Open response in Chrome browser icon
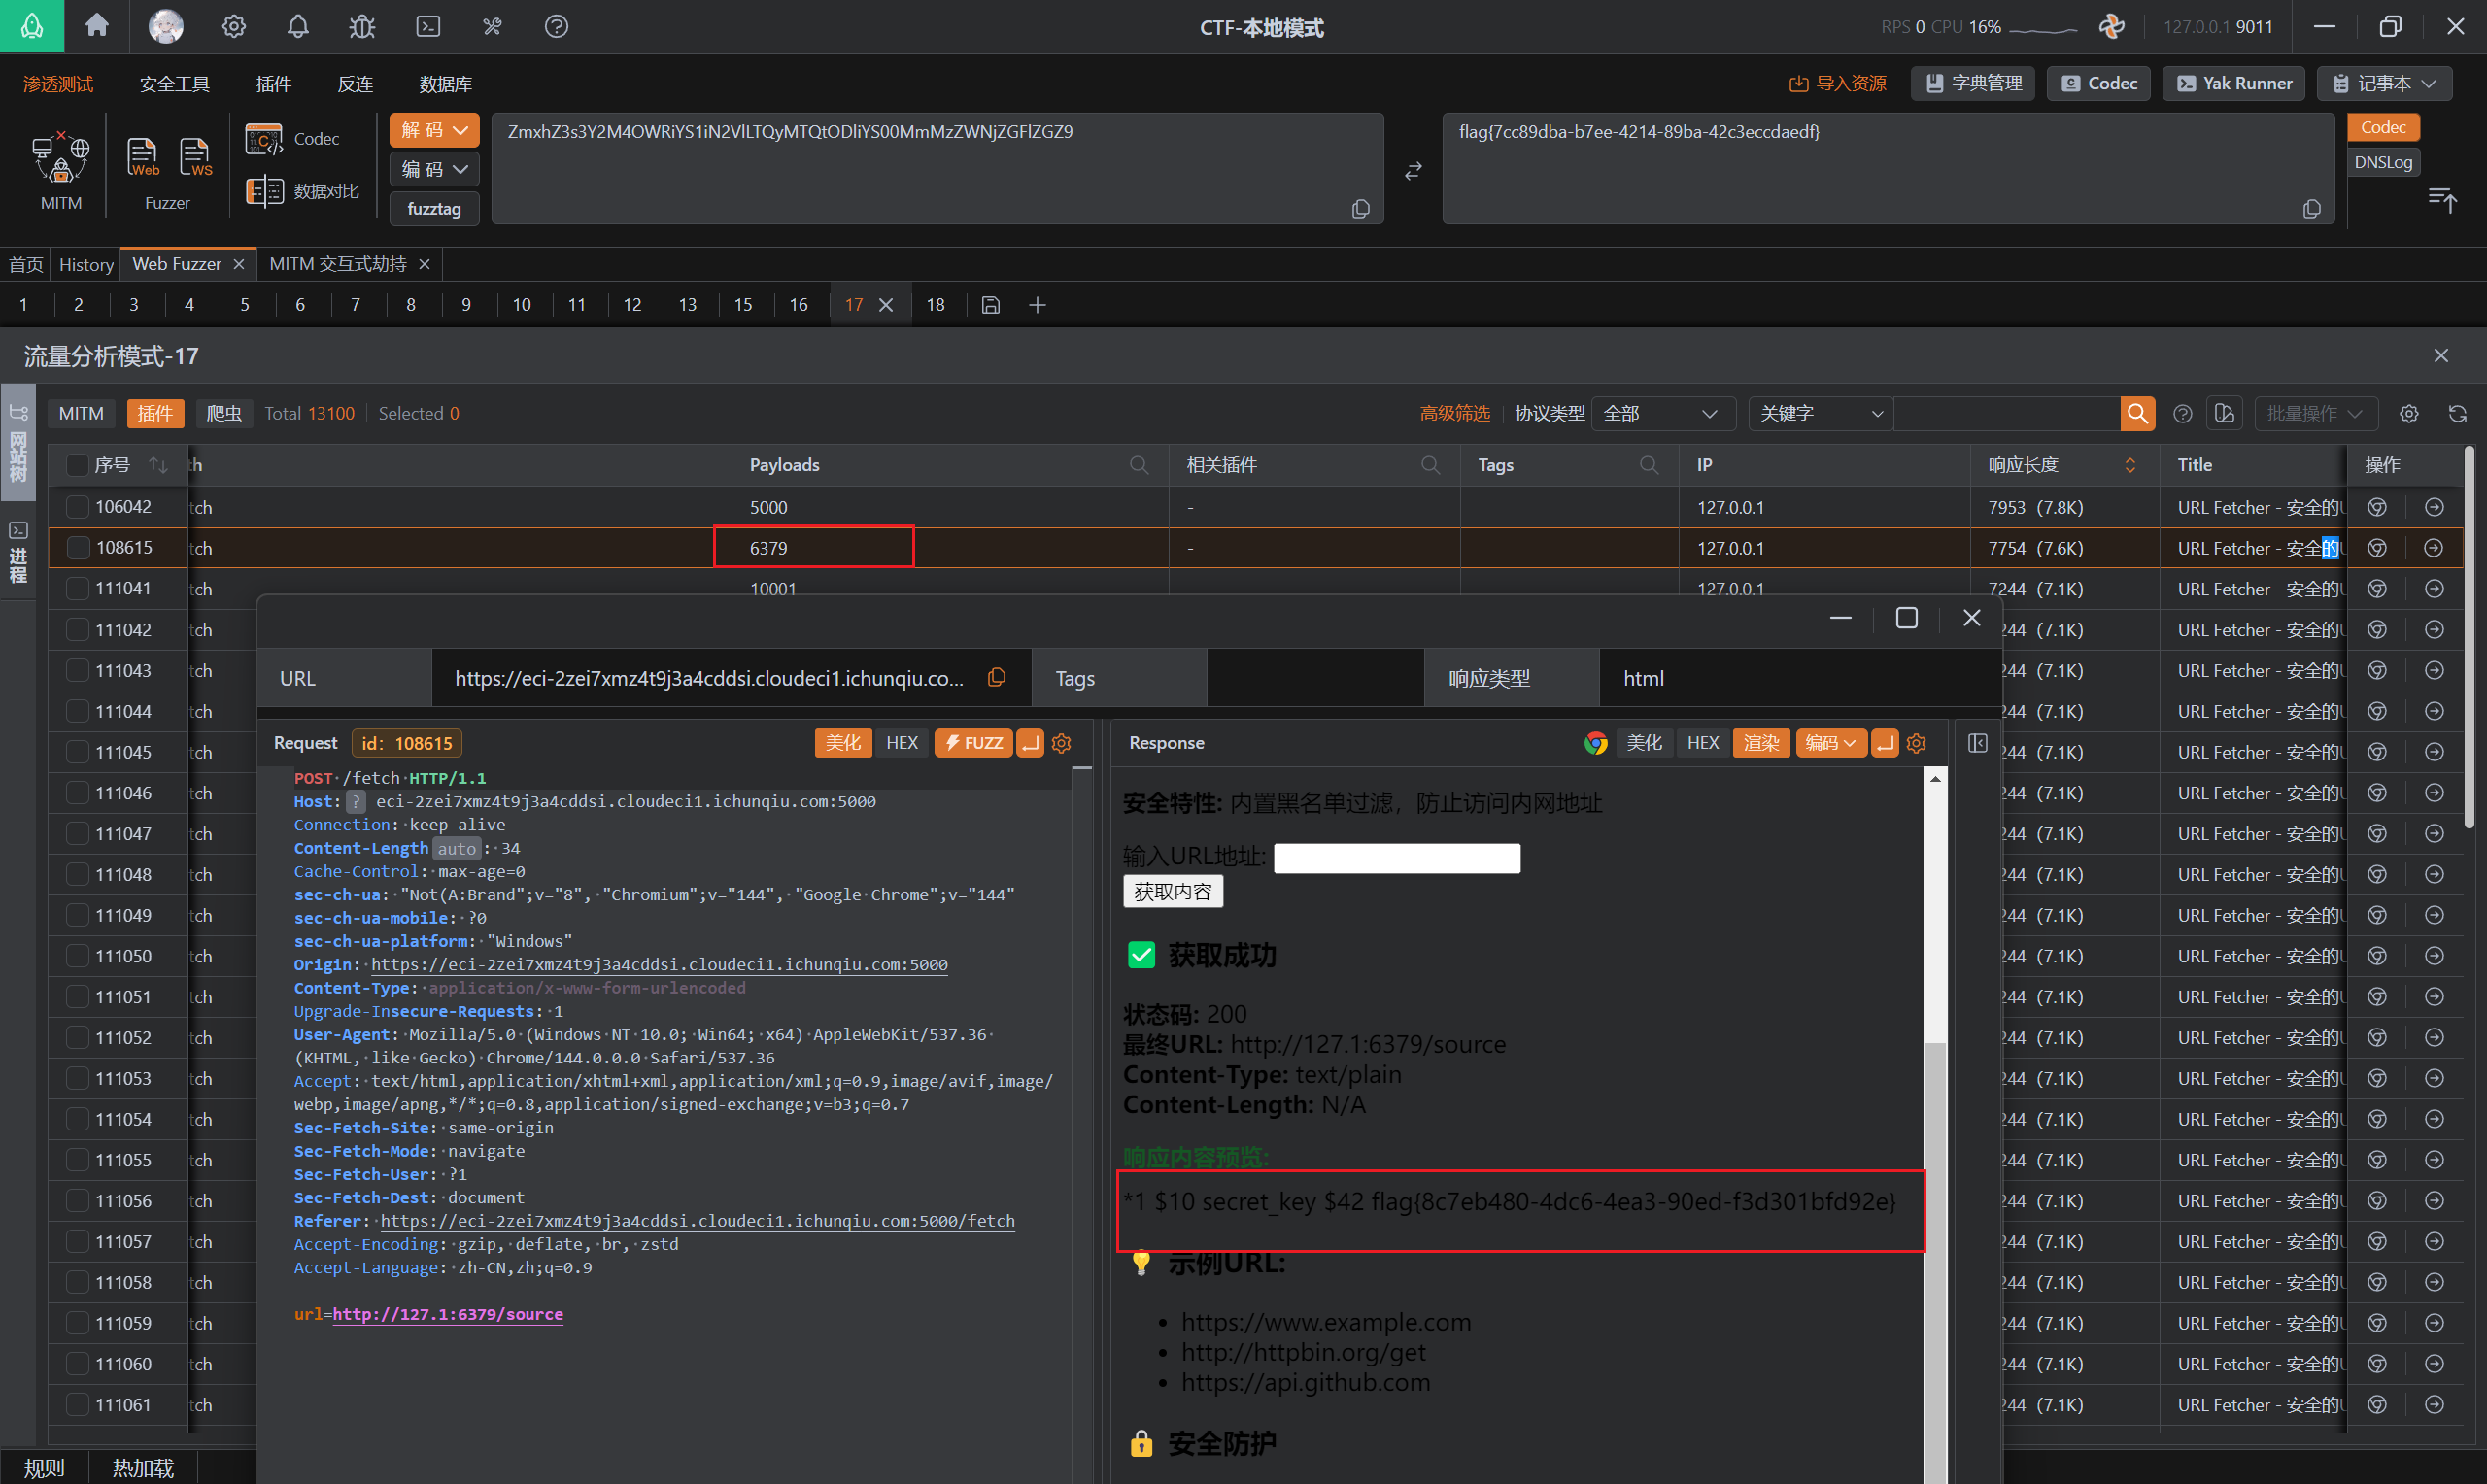 tap(1595, 742)
